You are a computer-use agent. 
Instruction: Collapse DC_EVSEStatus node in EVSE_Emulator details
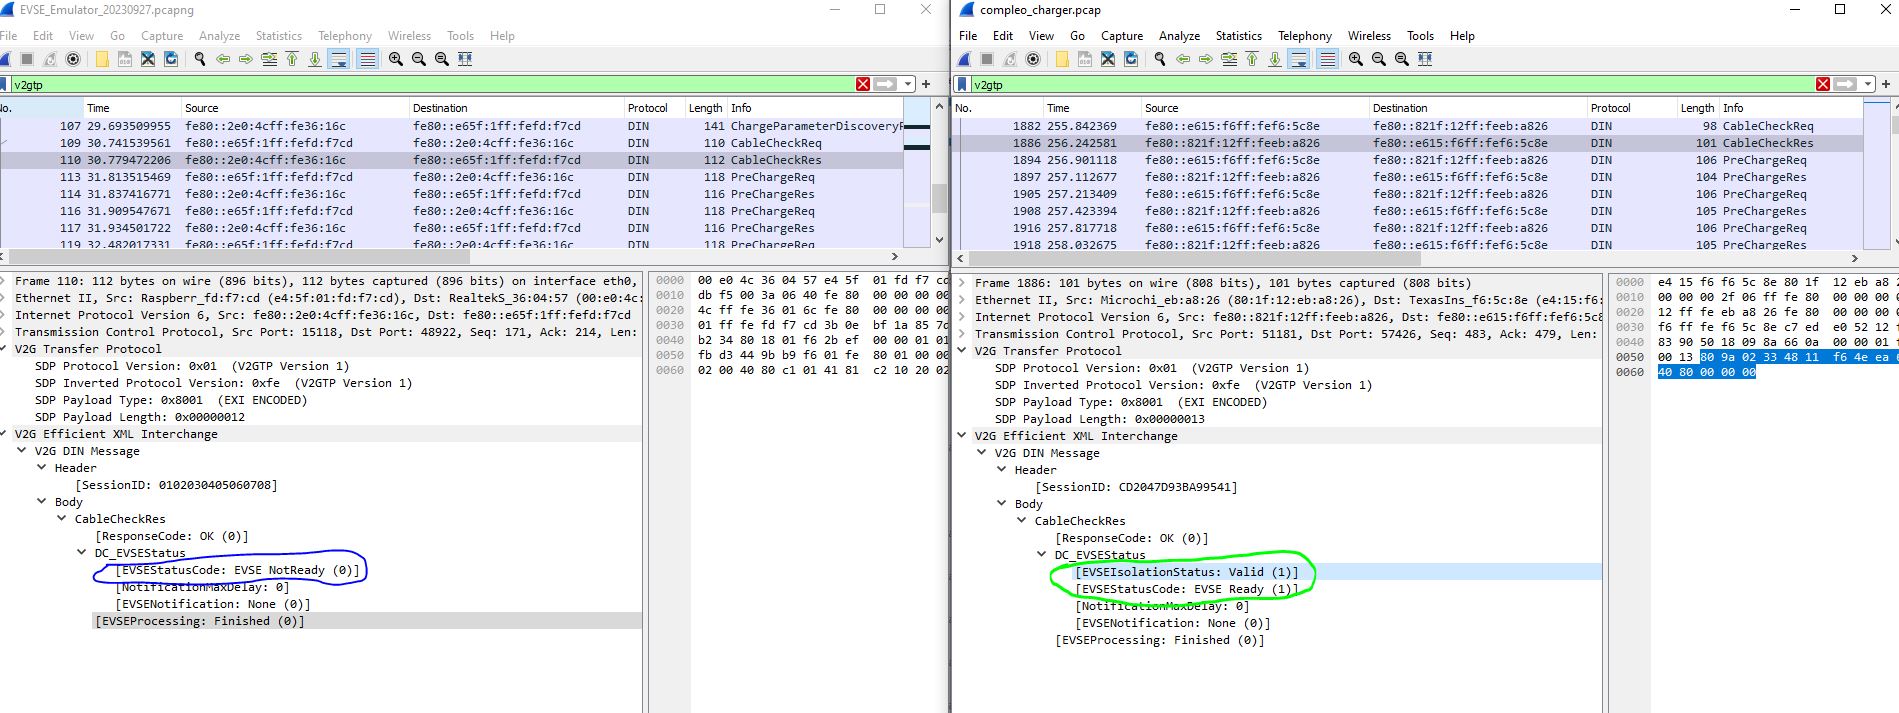82,553
